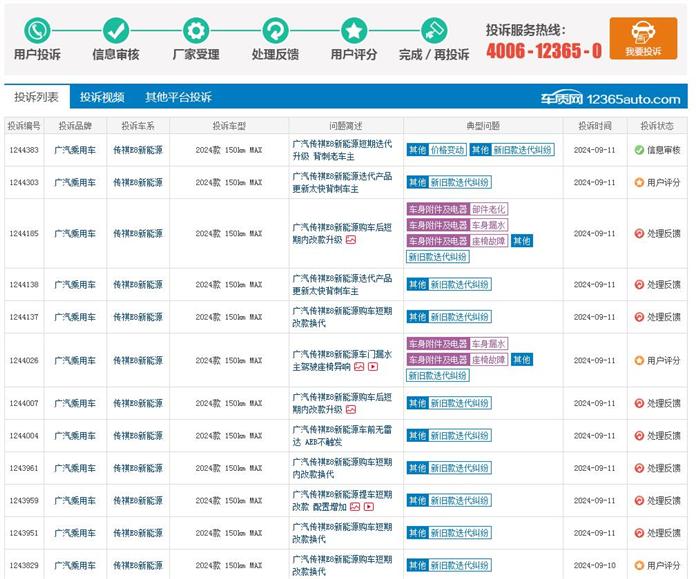This screenshot has width=700, height=579.
Task: Click the 完成/再投诉 gavel step icon
Action: tap(434, 30)
